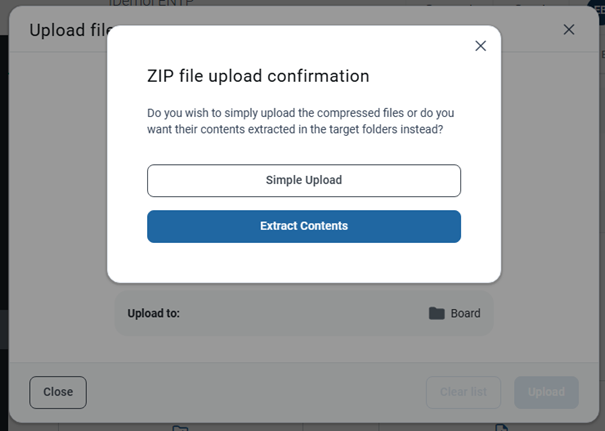Click the partially visible file icon at bottom right
605x431 pixels.
click(x=502, y=427)
